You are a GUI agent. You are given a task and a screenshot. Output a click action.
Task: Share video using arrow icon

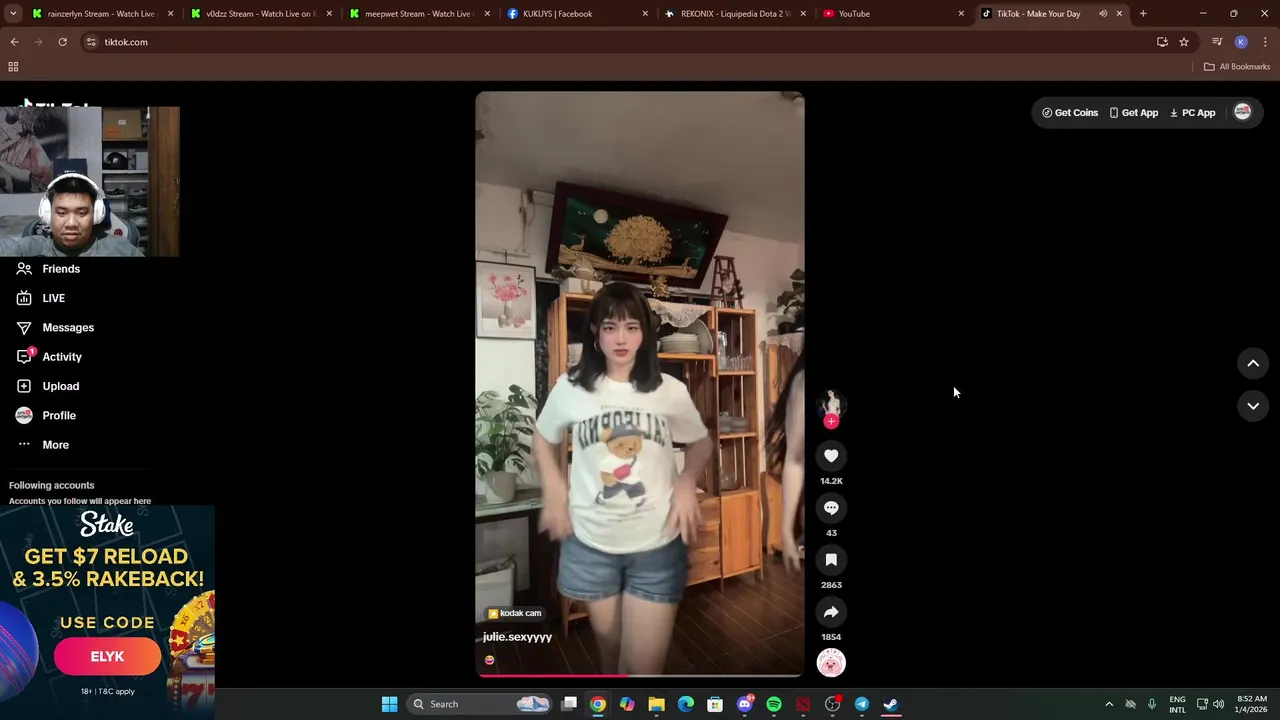[831, 612]
